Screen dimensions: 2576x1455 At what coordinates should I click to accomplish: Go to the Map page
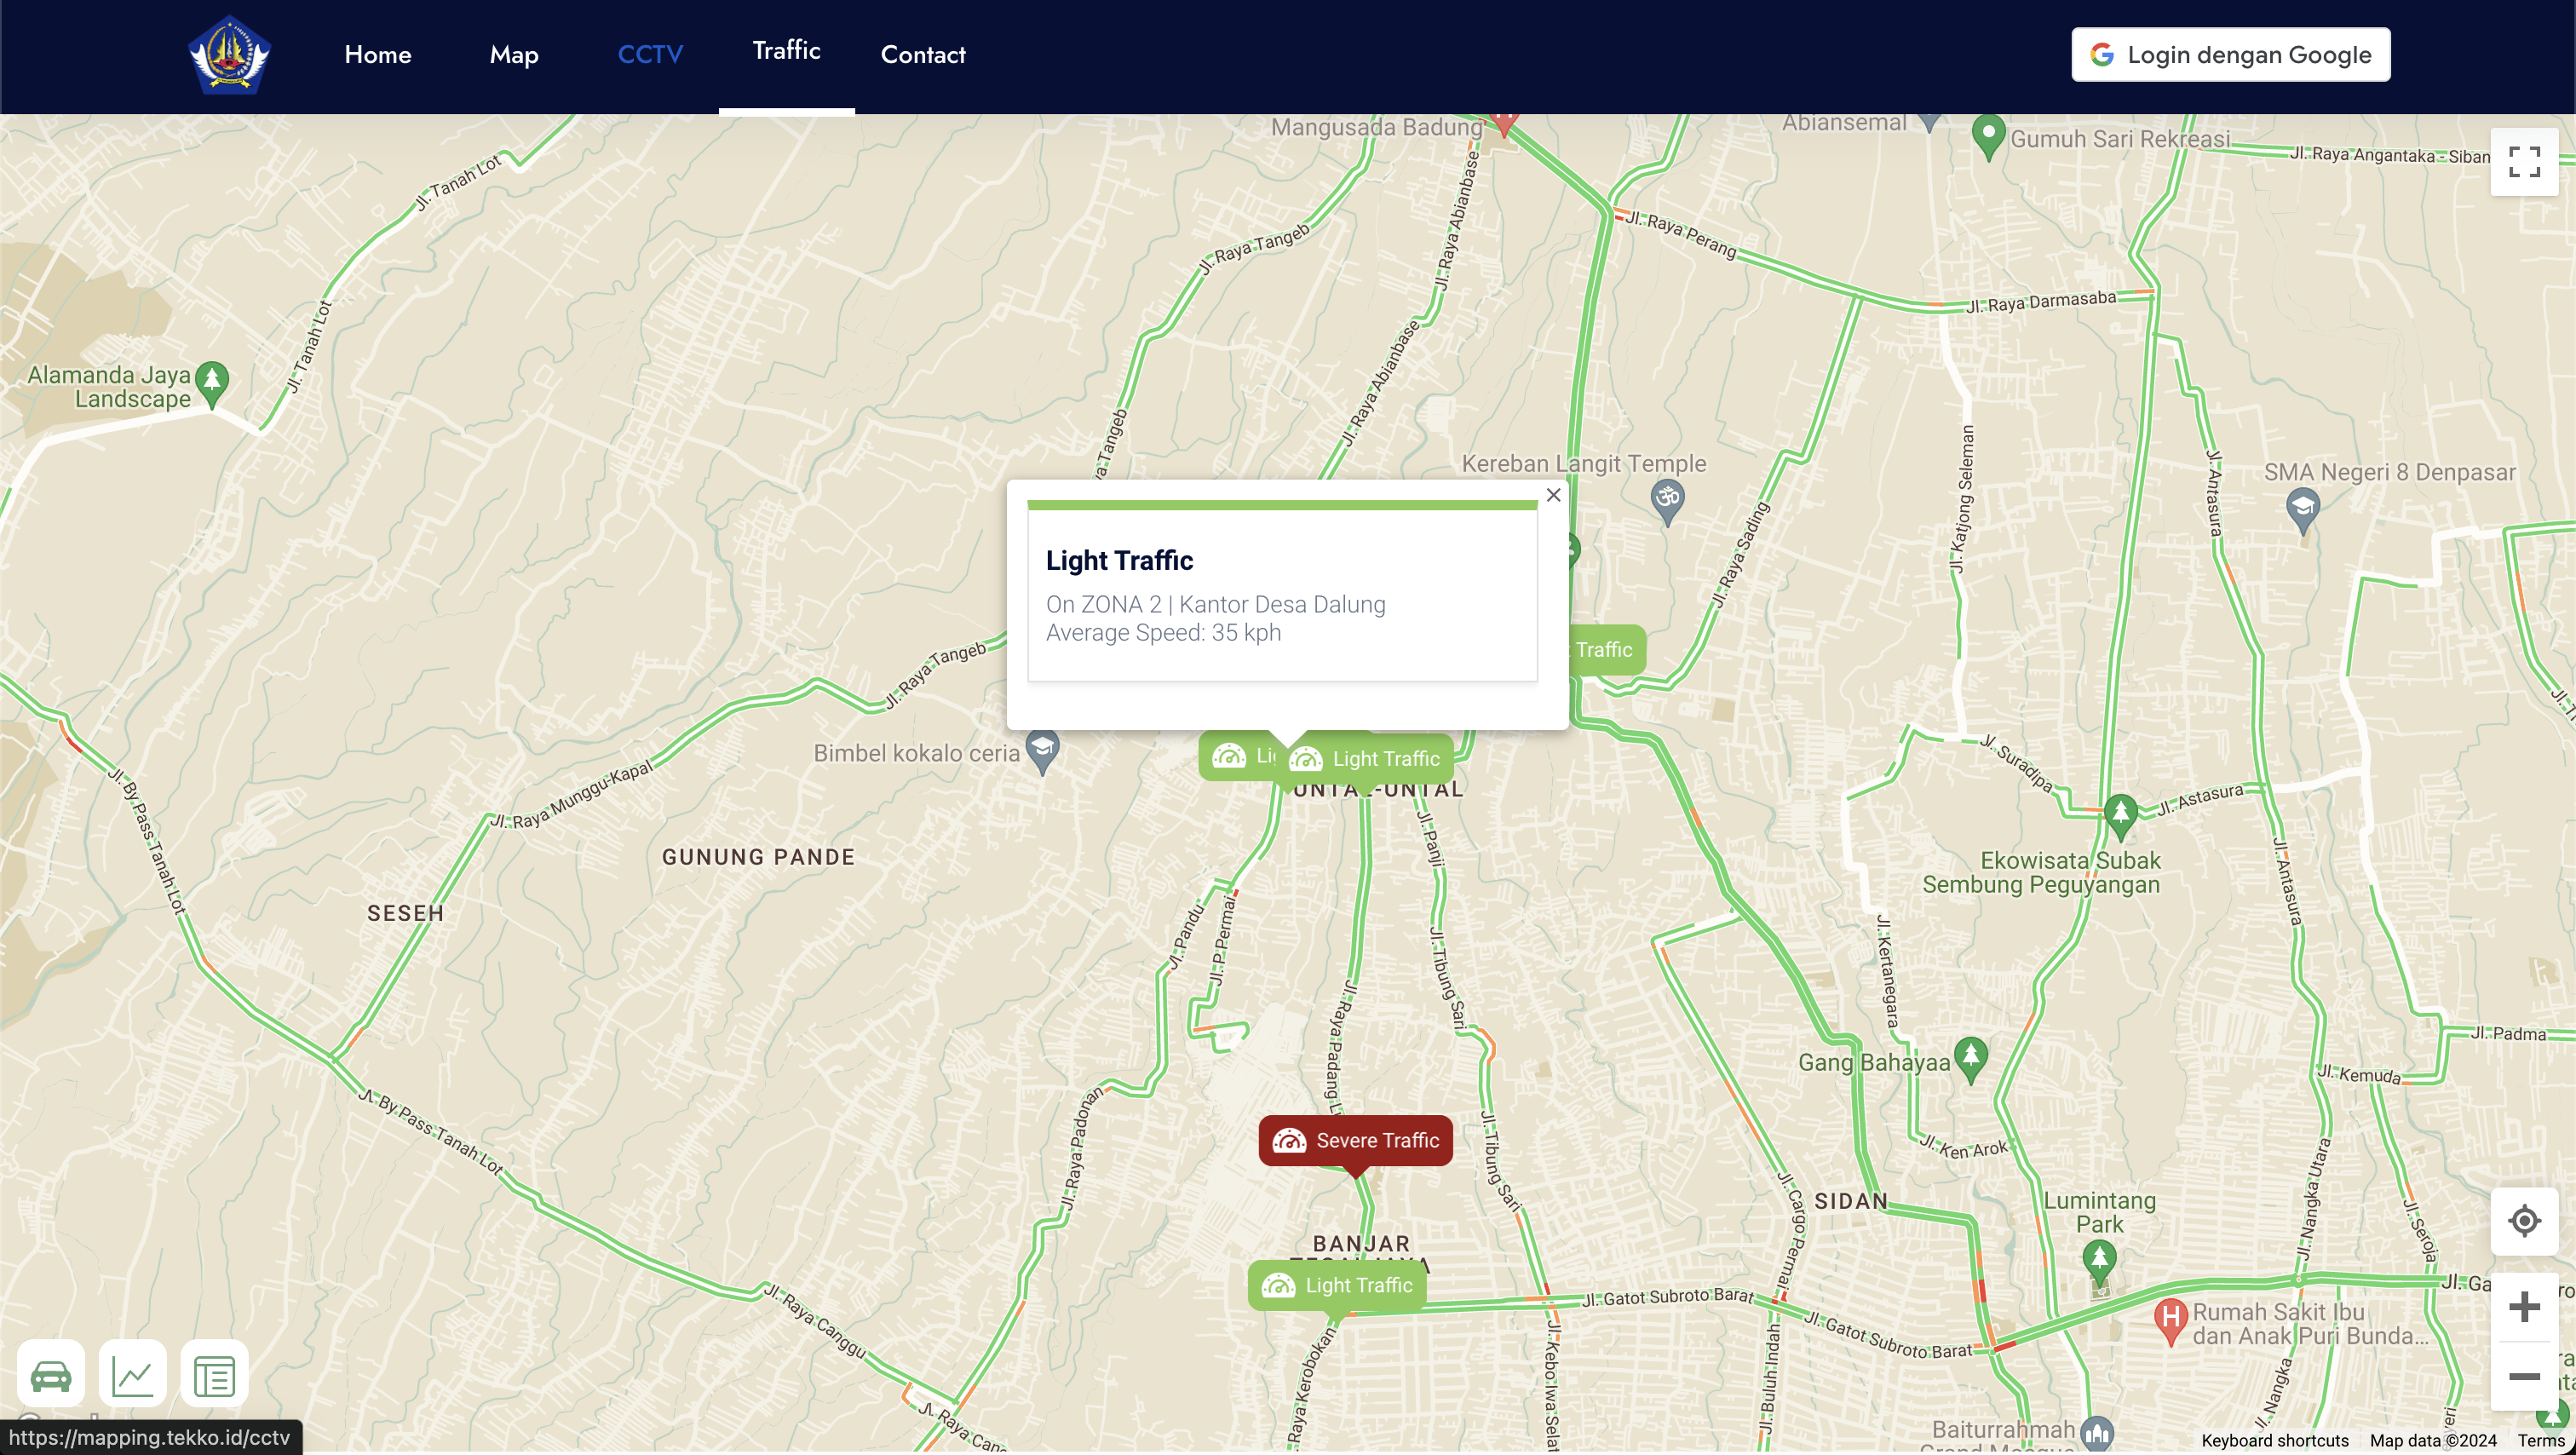tap(514, 55)
